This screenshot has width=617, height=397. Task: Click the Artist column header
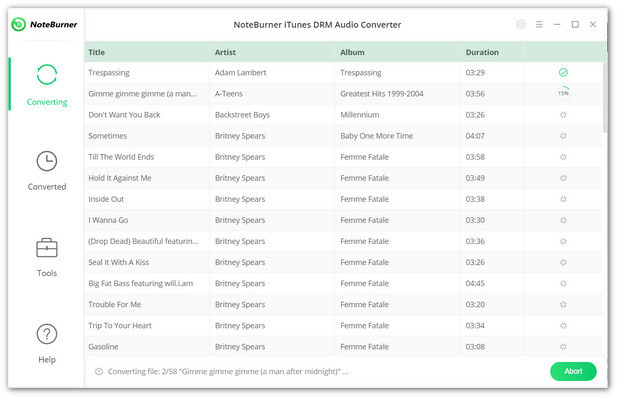point(272,52)
